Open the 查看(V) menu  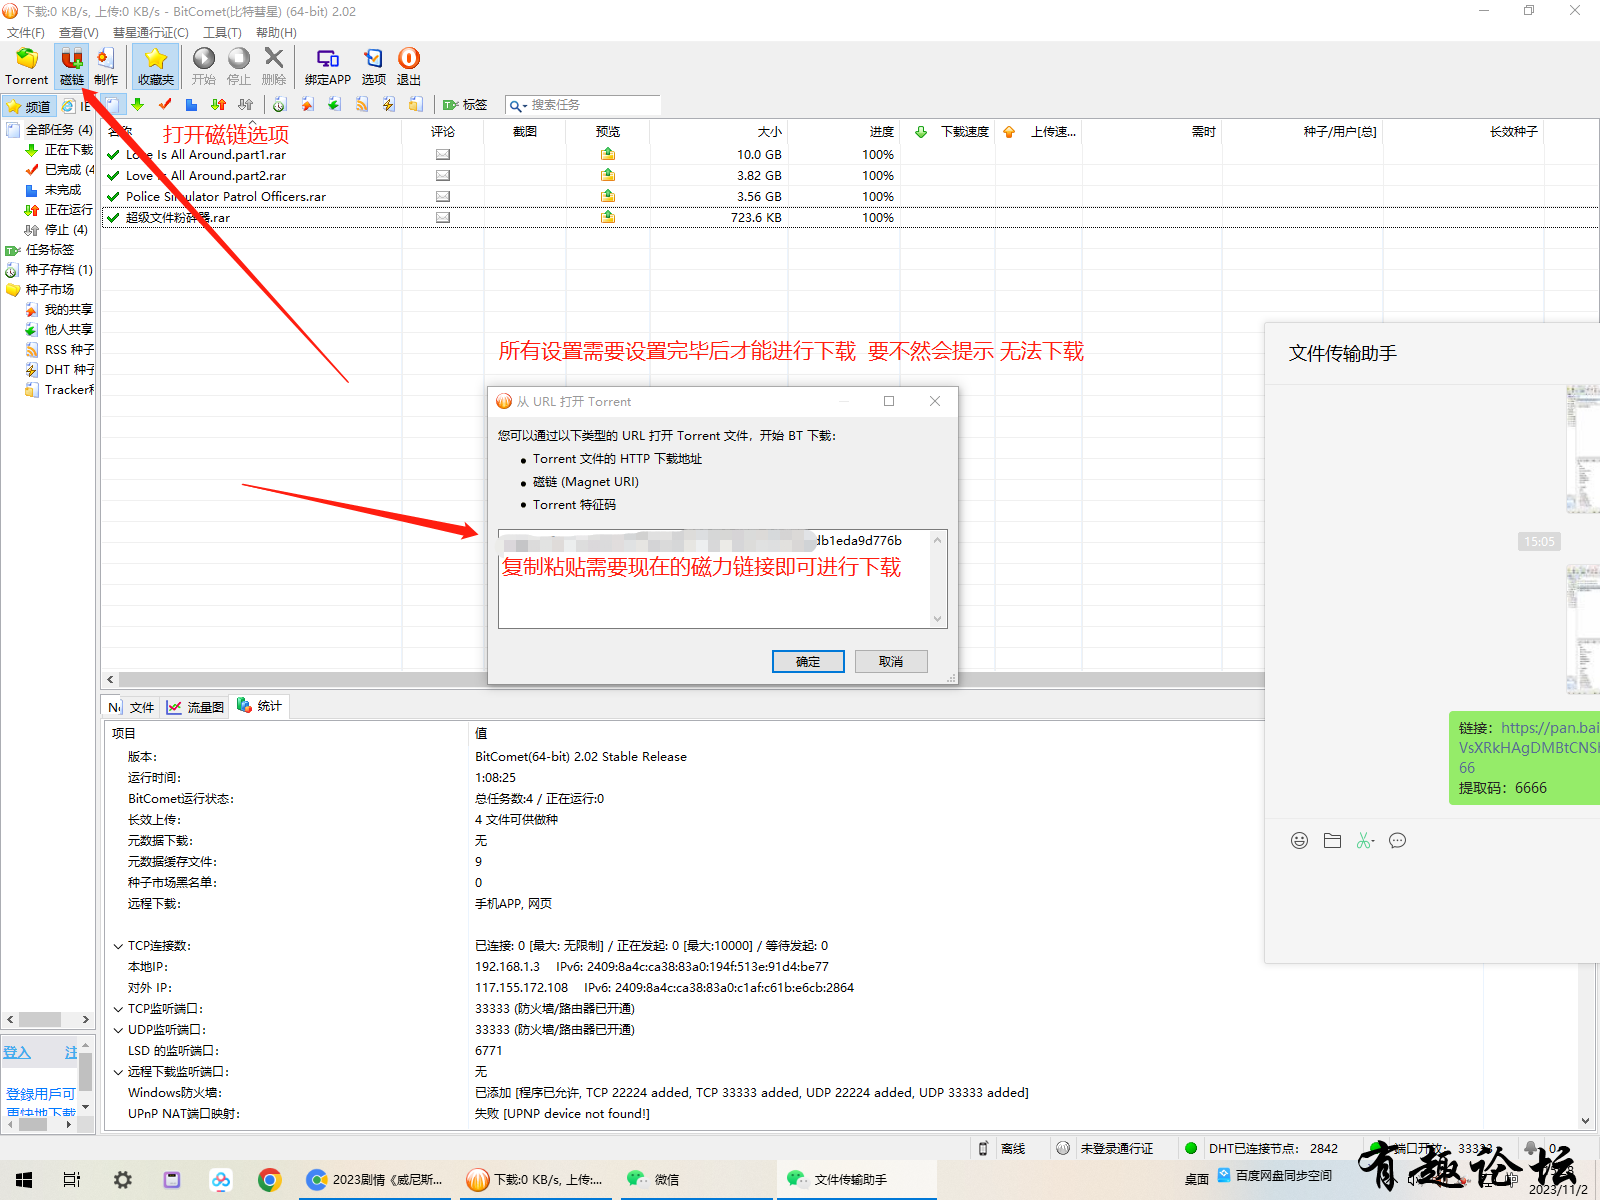point(79,33)
